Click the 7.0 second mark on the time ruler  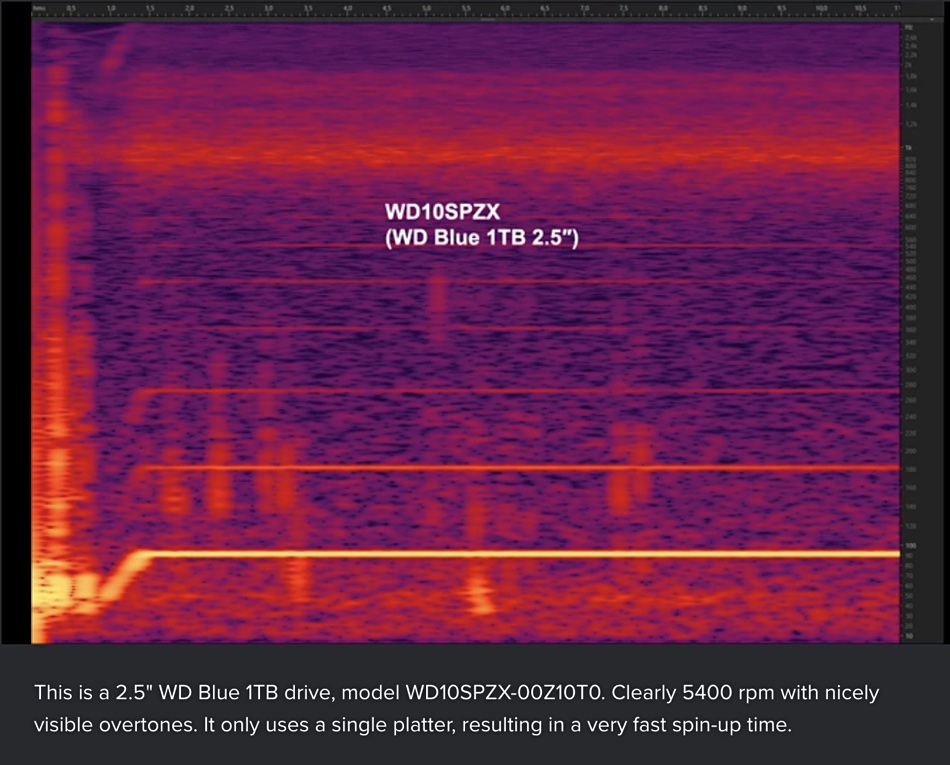pyautogui.click(x=584, y=8)
